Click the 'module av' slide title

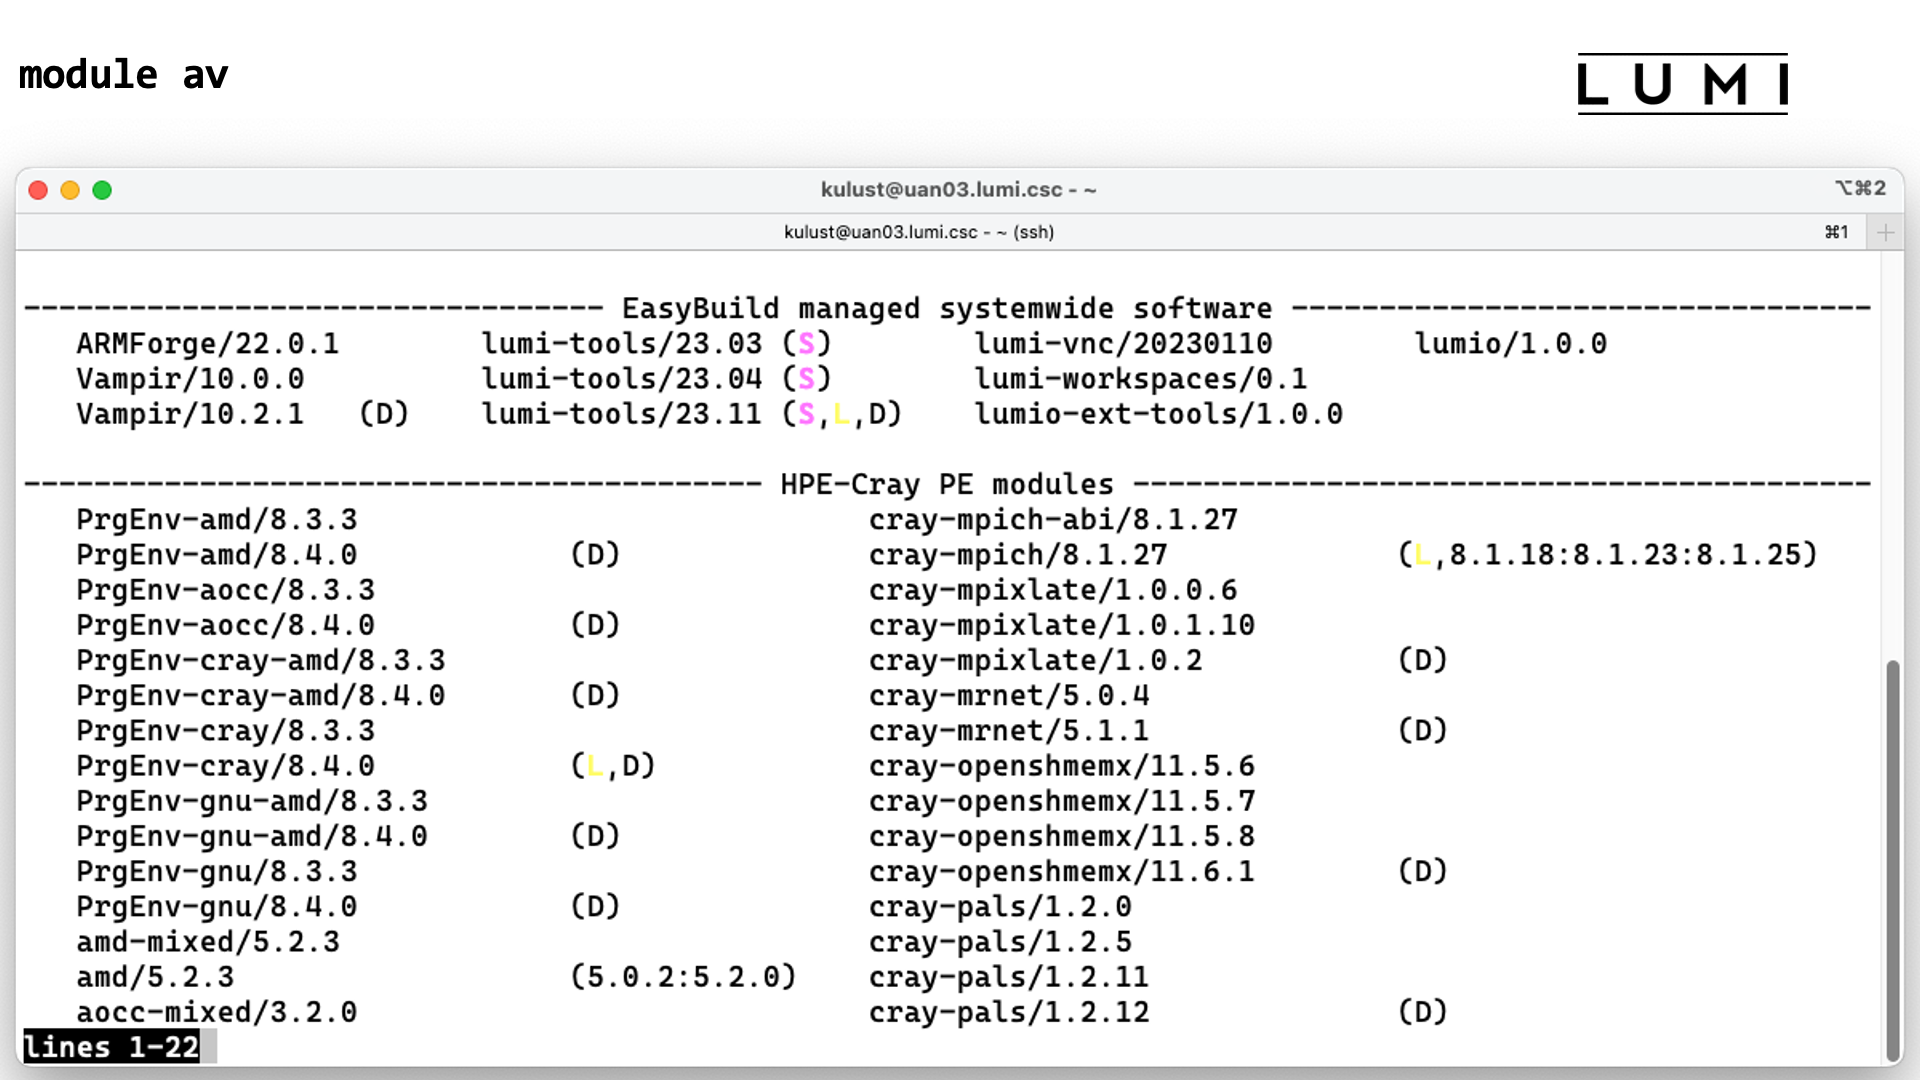coord(124,75)
